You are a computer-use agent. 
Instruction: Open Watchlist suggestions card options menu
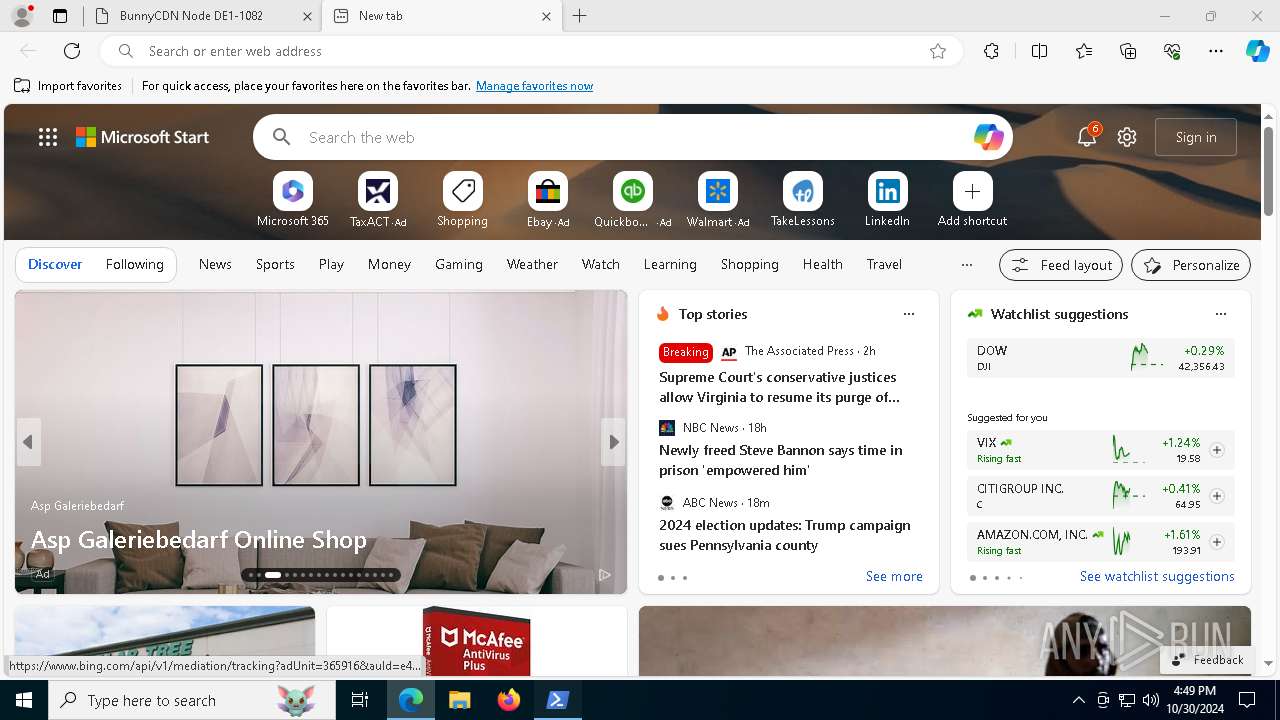point(1221,314)
